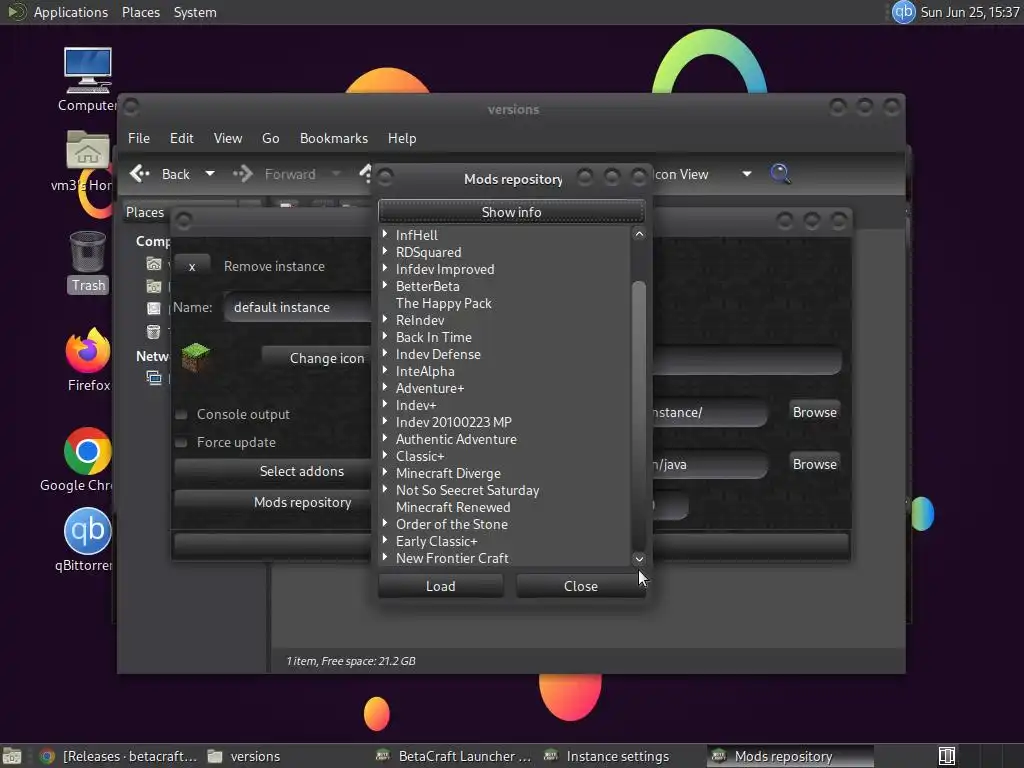Click the Applications menu logo icon
Screen dimensions: 1024x768
[x=16, y=12]
